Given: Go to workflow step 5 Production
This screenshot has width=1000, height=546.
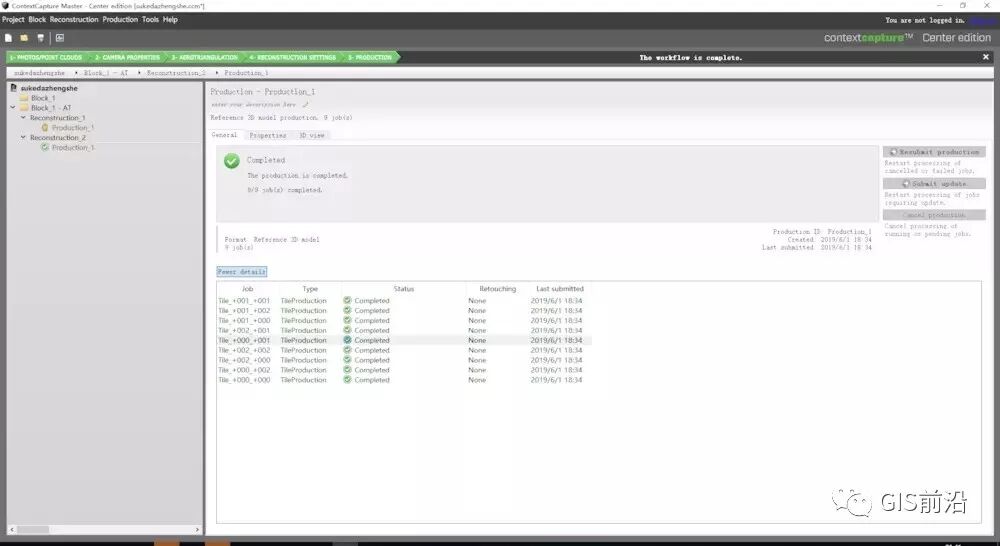Looking at the screenshot, I should [370, 57].
